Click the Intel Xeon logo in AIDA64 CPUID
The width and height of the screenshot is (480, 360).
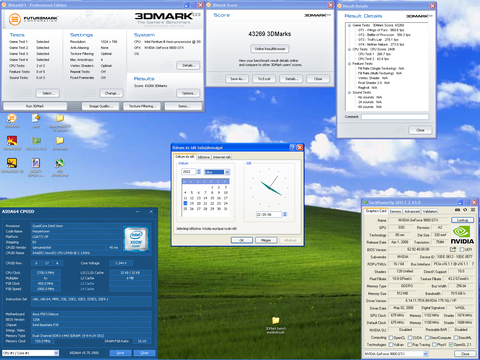[x=136, y=239]
